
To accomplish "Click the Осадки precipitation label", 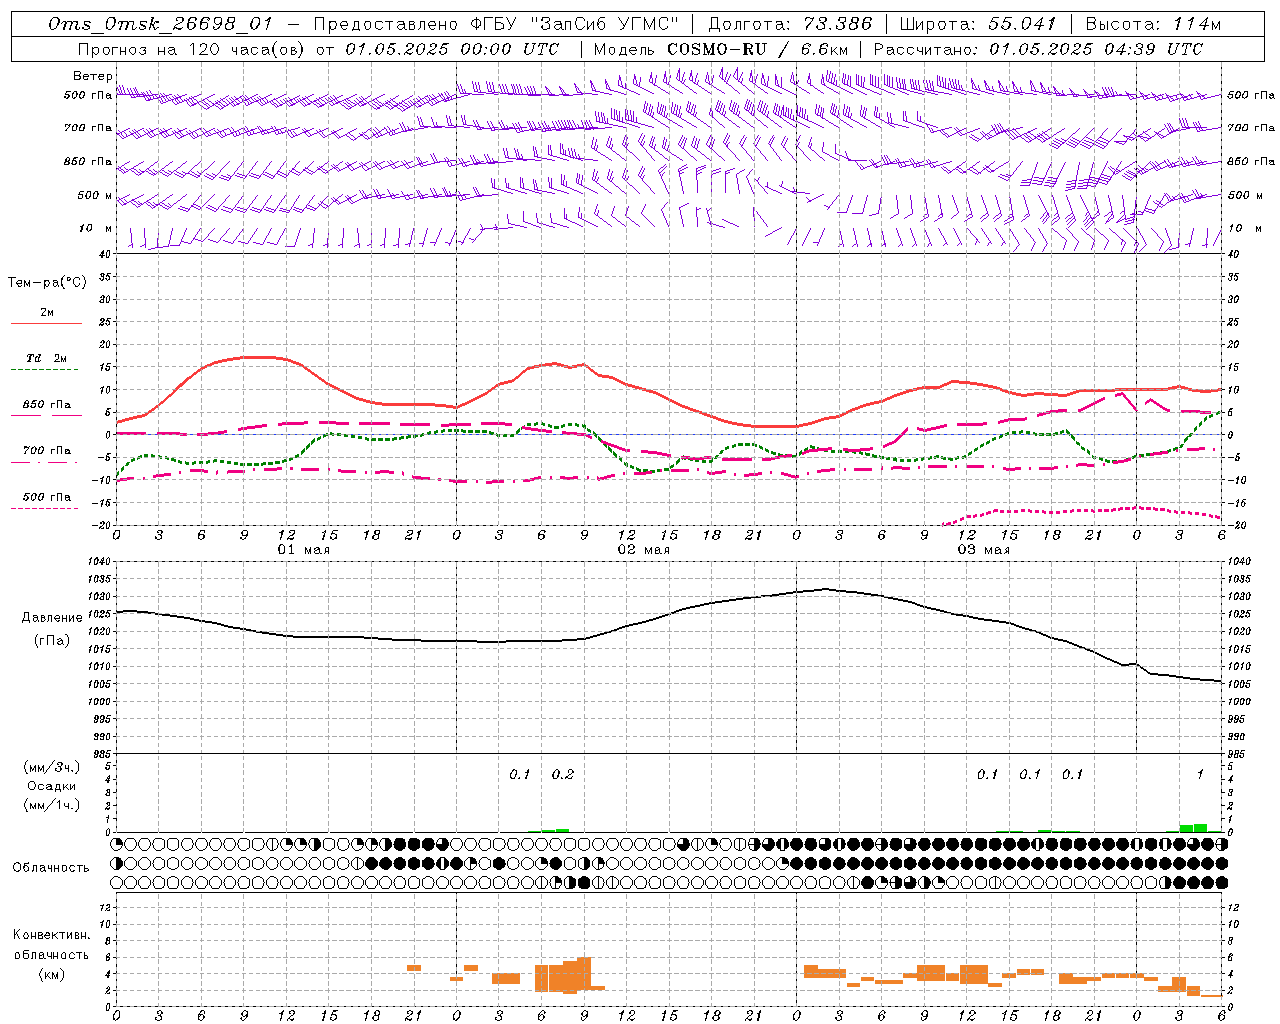I will pos(51,786).
